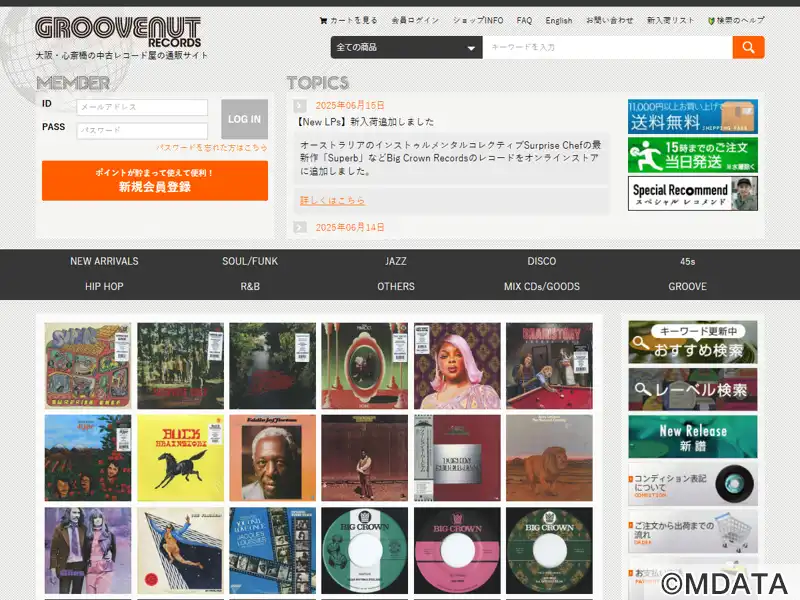Screen dimensions: 800x600
Task: Go to the DISCO category
Action: click(x=542, y=261)
